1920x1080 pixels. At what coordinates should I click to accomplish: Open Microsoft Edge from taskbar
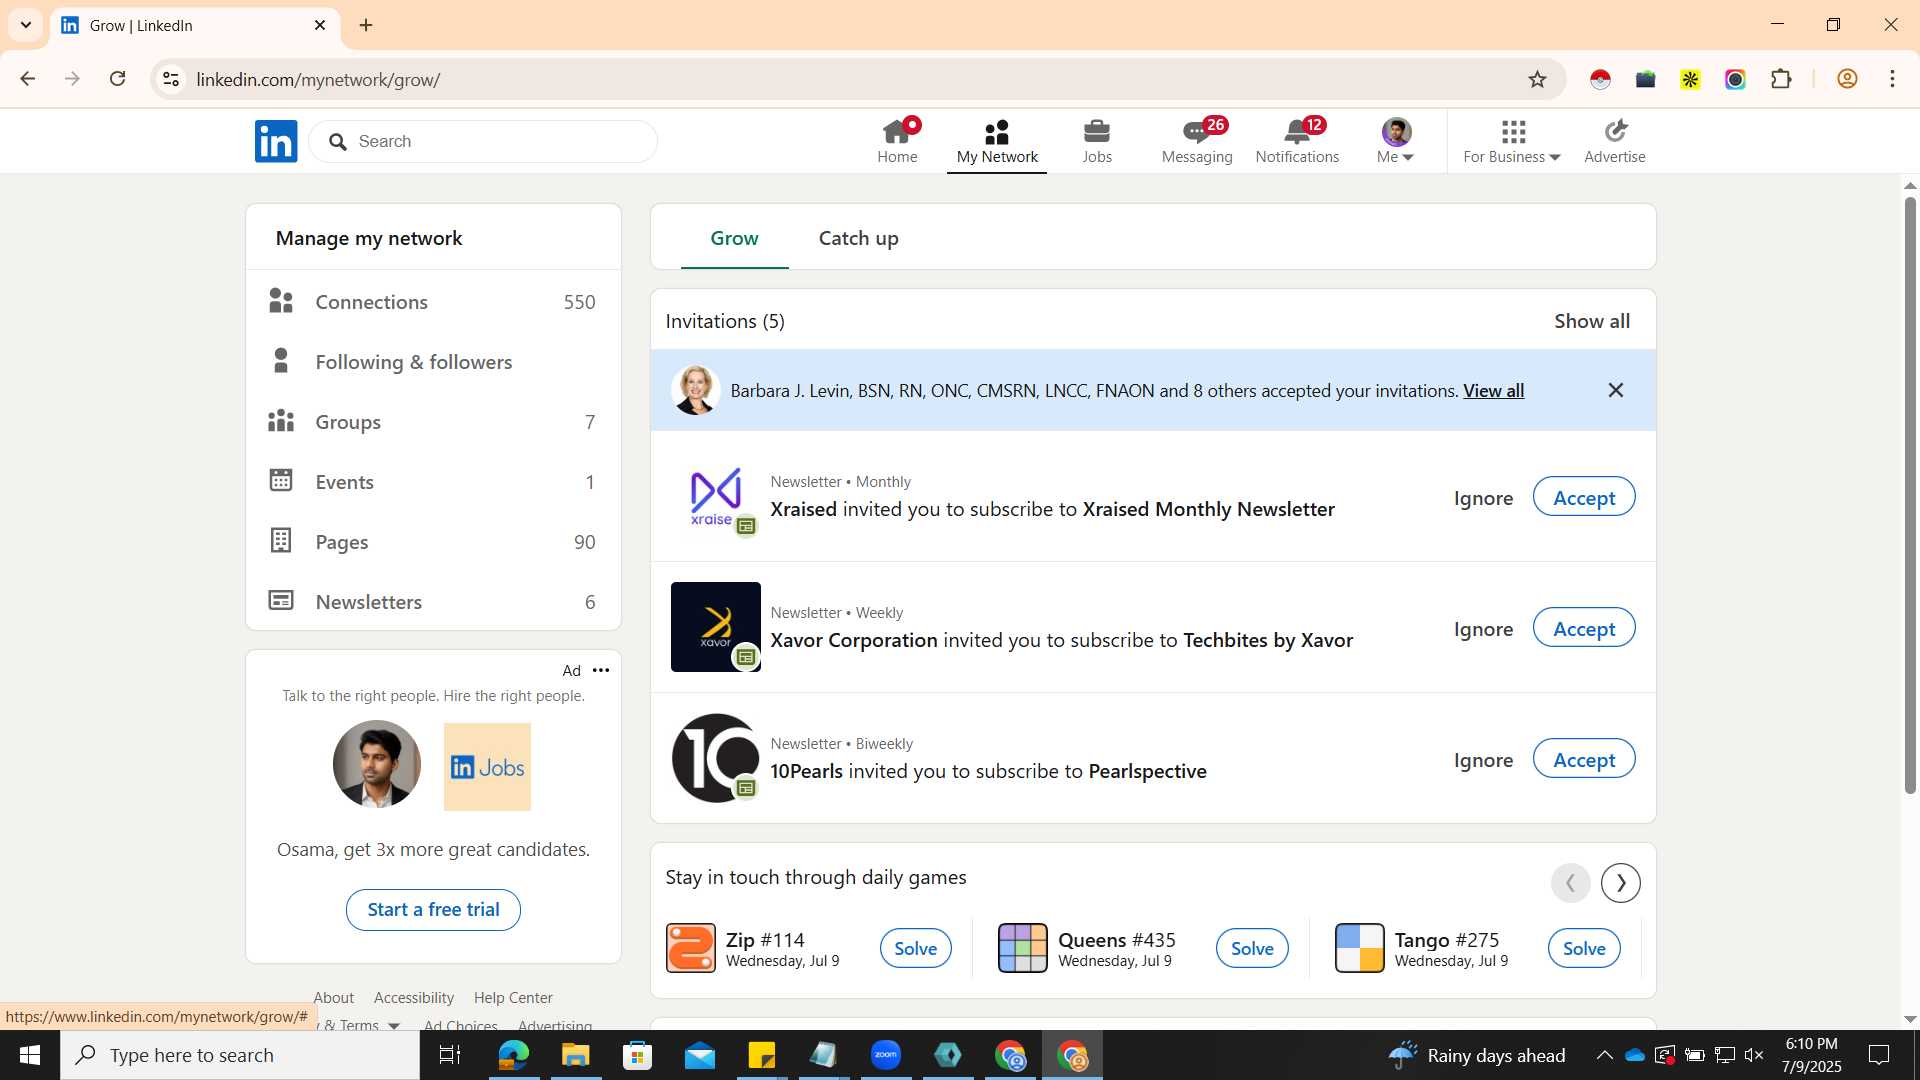514,1055
